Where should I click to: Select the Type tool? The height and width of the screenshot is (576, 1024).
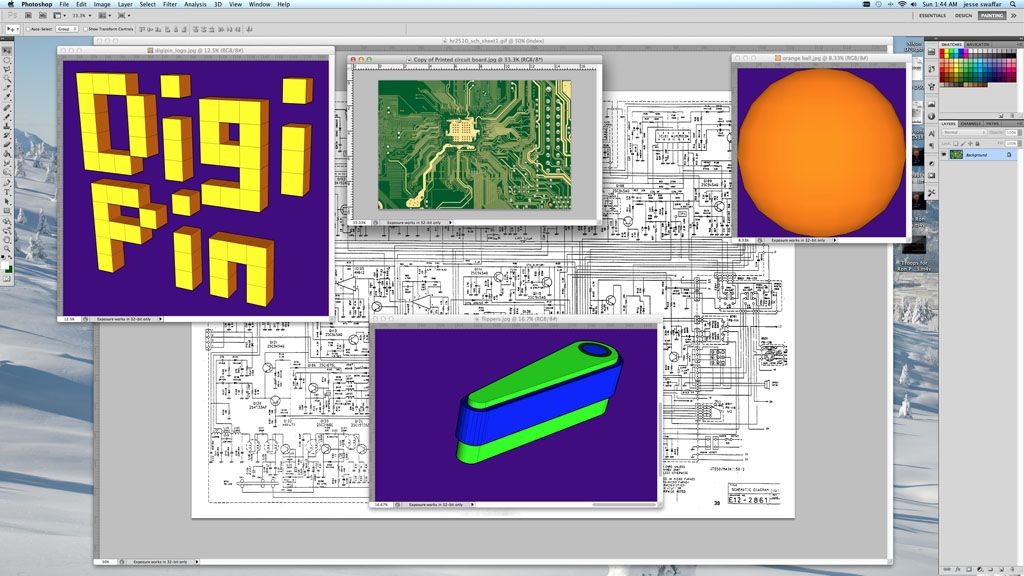tap(7, 192)
